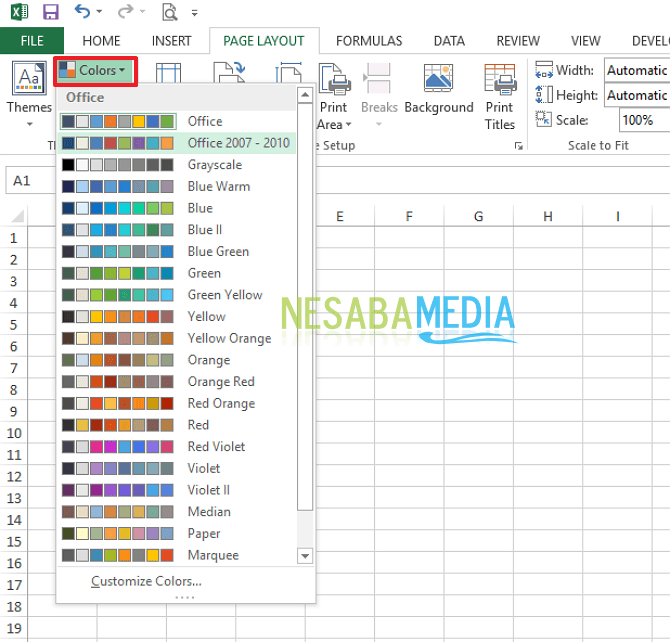Click the Breaks icon
Screen dimensions: 670x642
(x=378, y=78)
